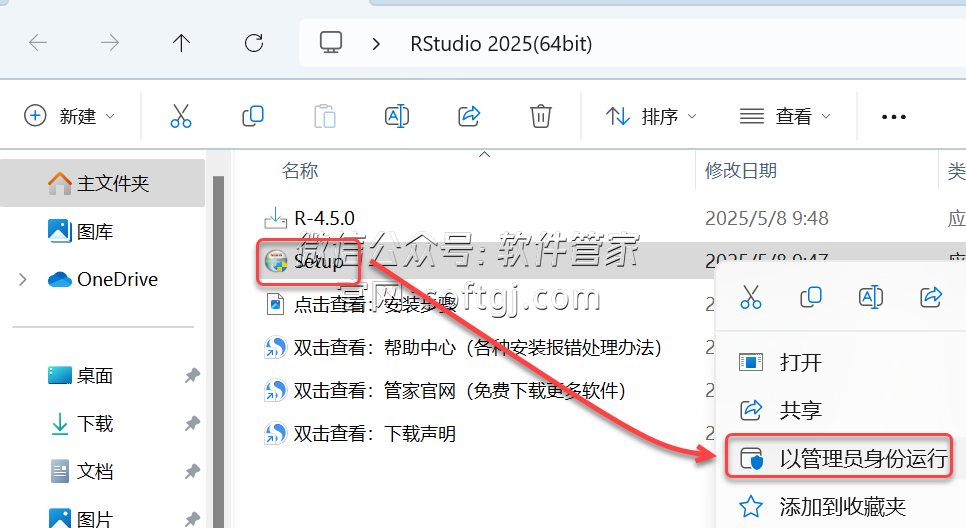Click the R-4.5.0 installer icon
This screenshot has height=528, width=966.
tap(275, 218)
